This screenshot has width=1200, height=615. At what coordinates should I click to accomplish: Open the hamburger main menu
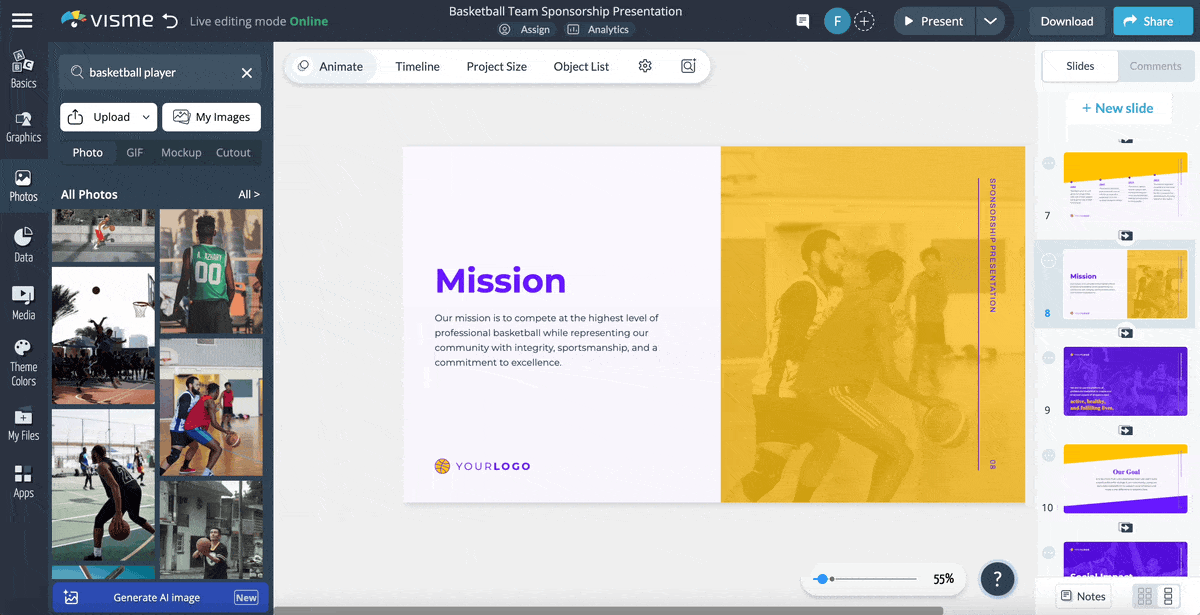point(22,21)
